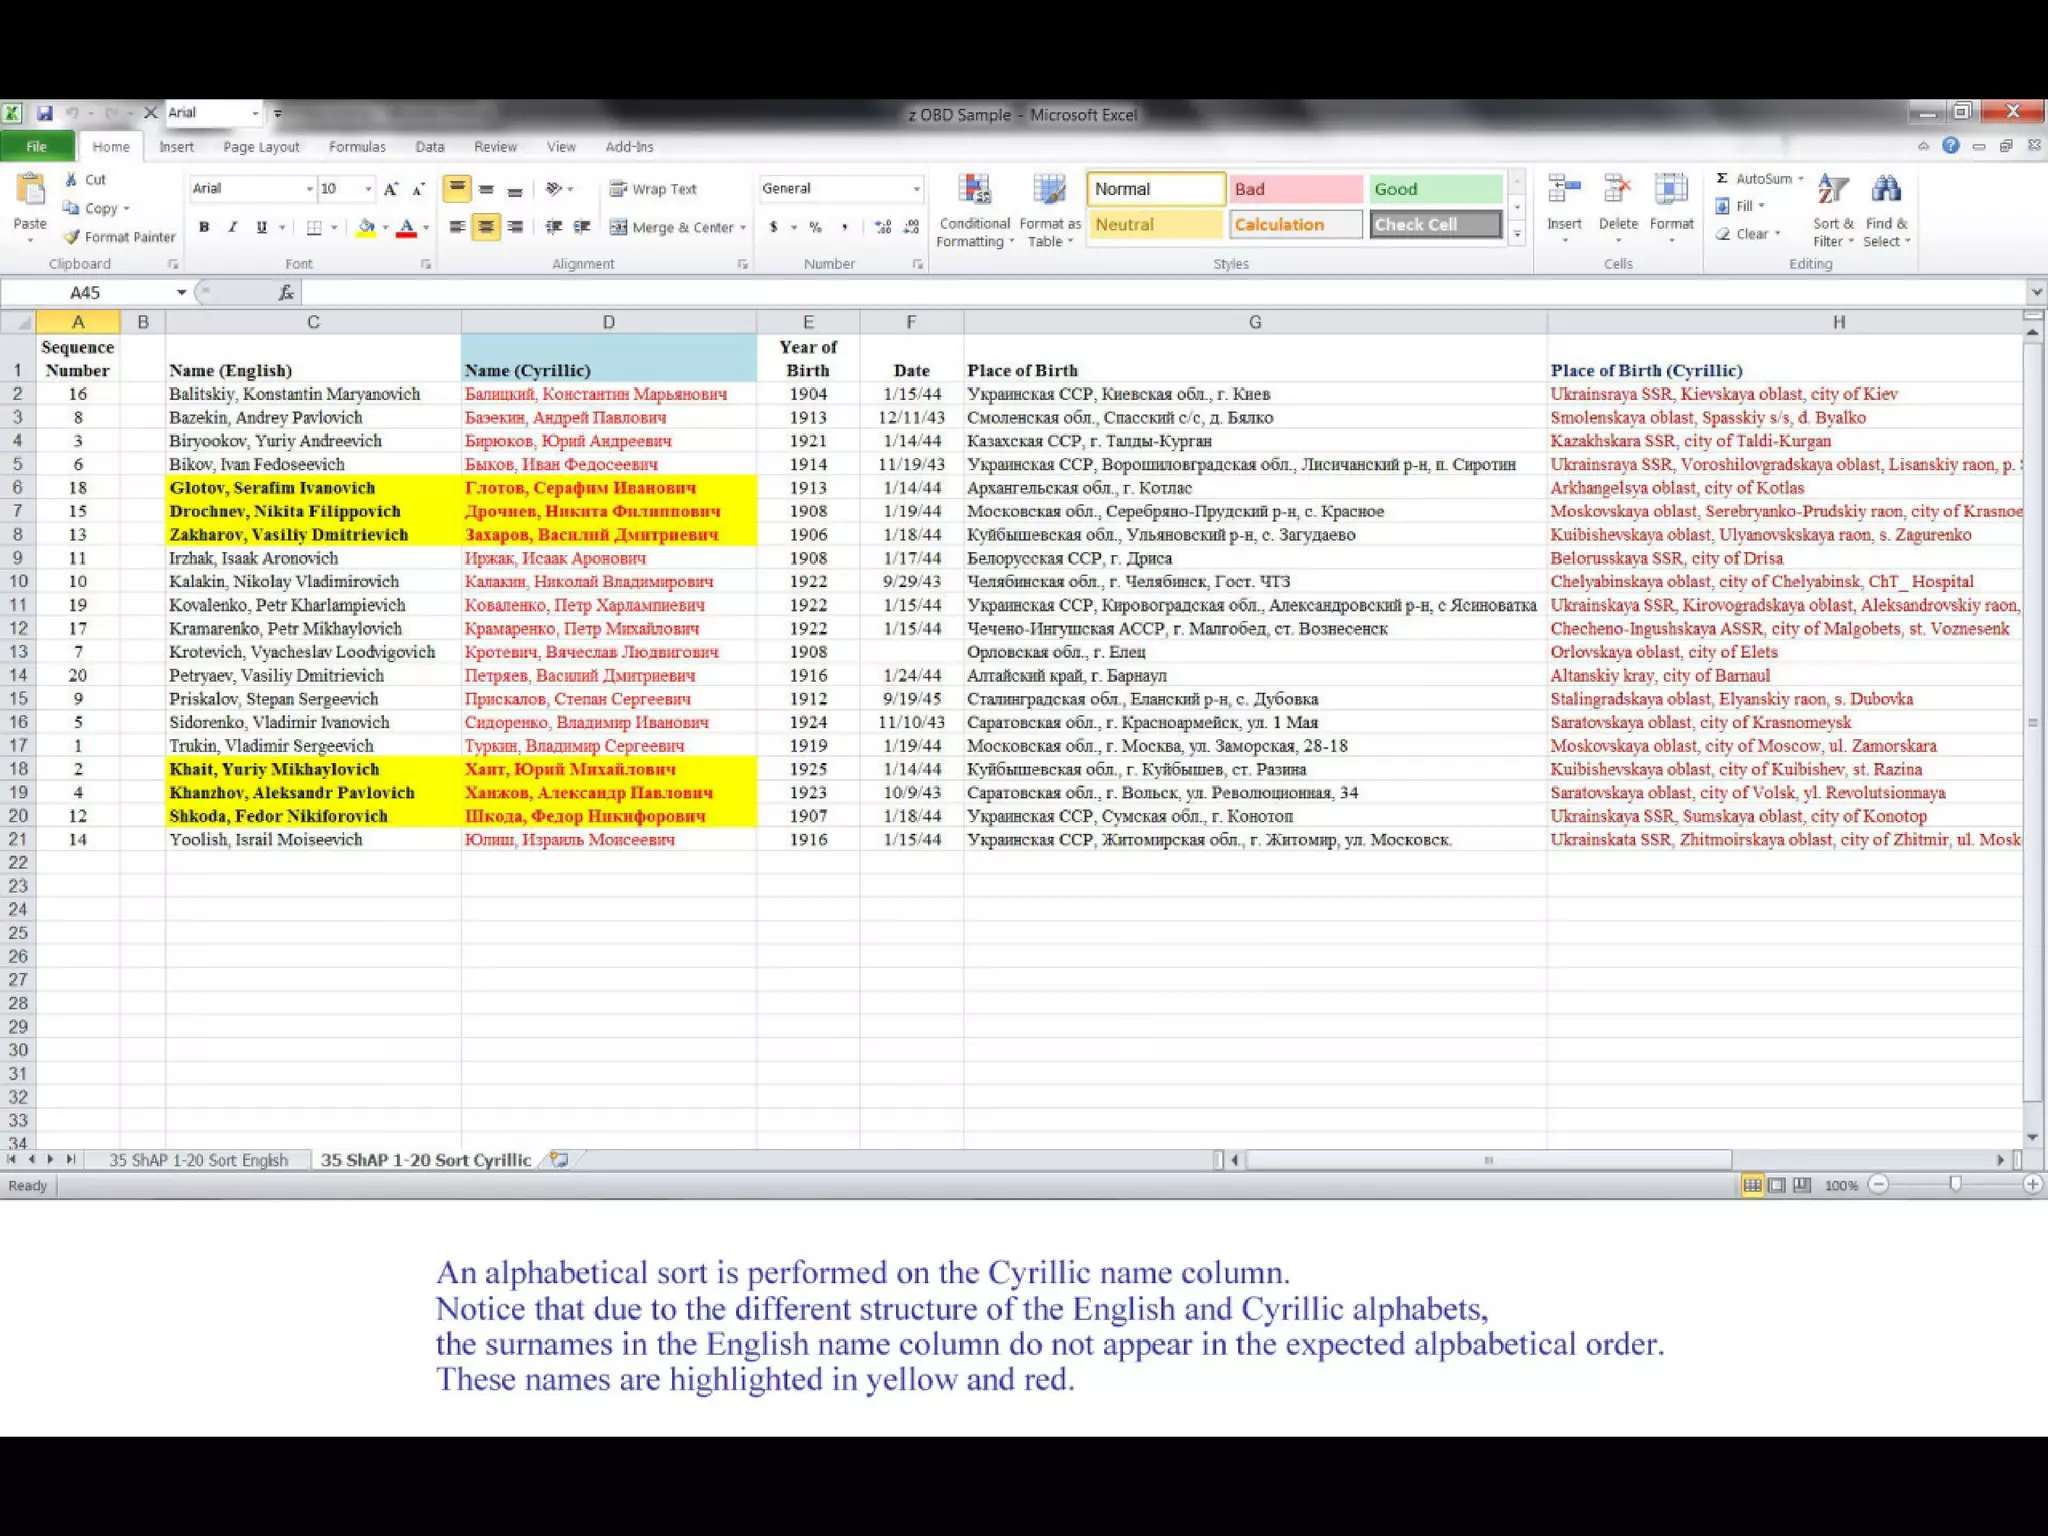
Task: Click the Increase Indent icon
Action: pos(582,228)
